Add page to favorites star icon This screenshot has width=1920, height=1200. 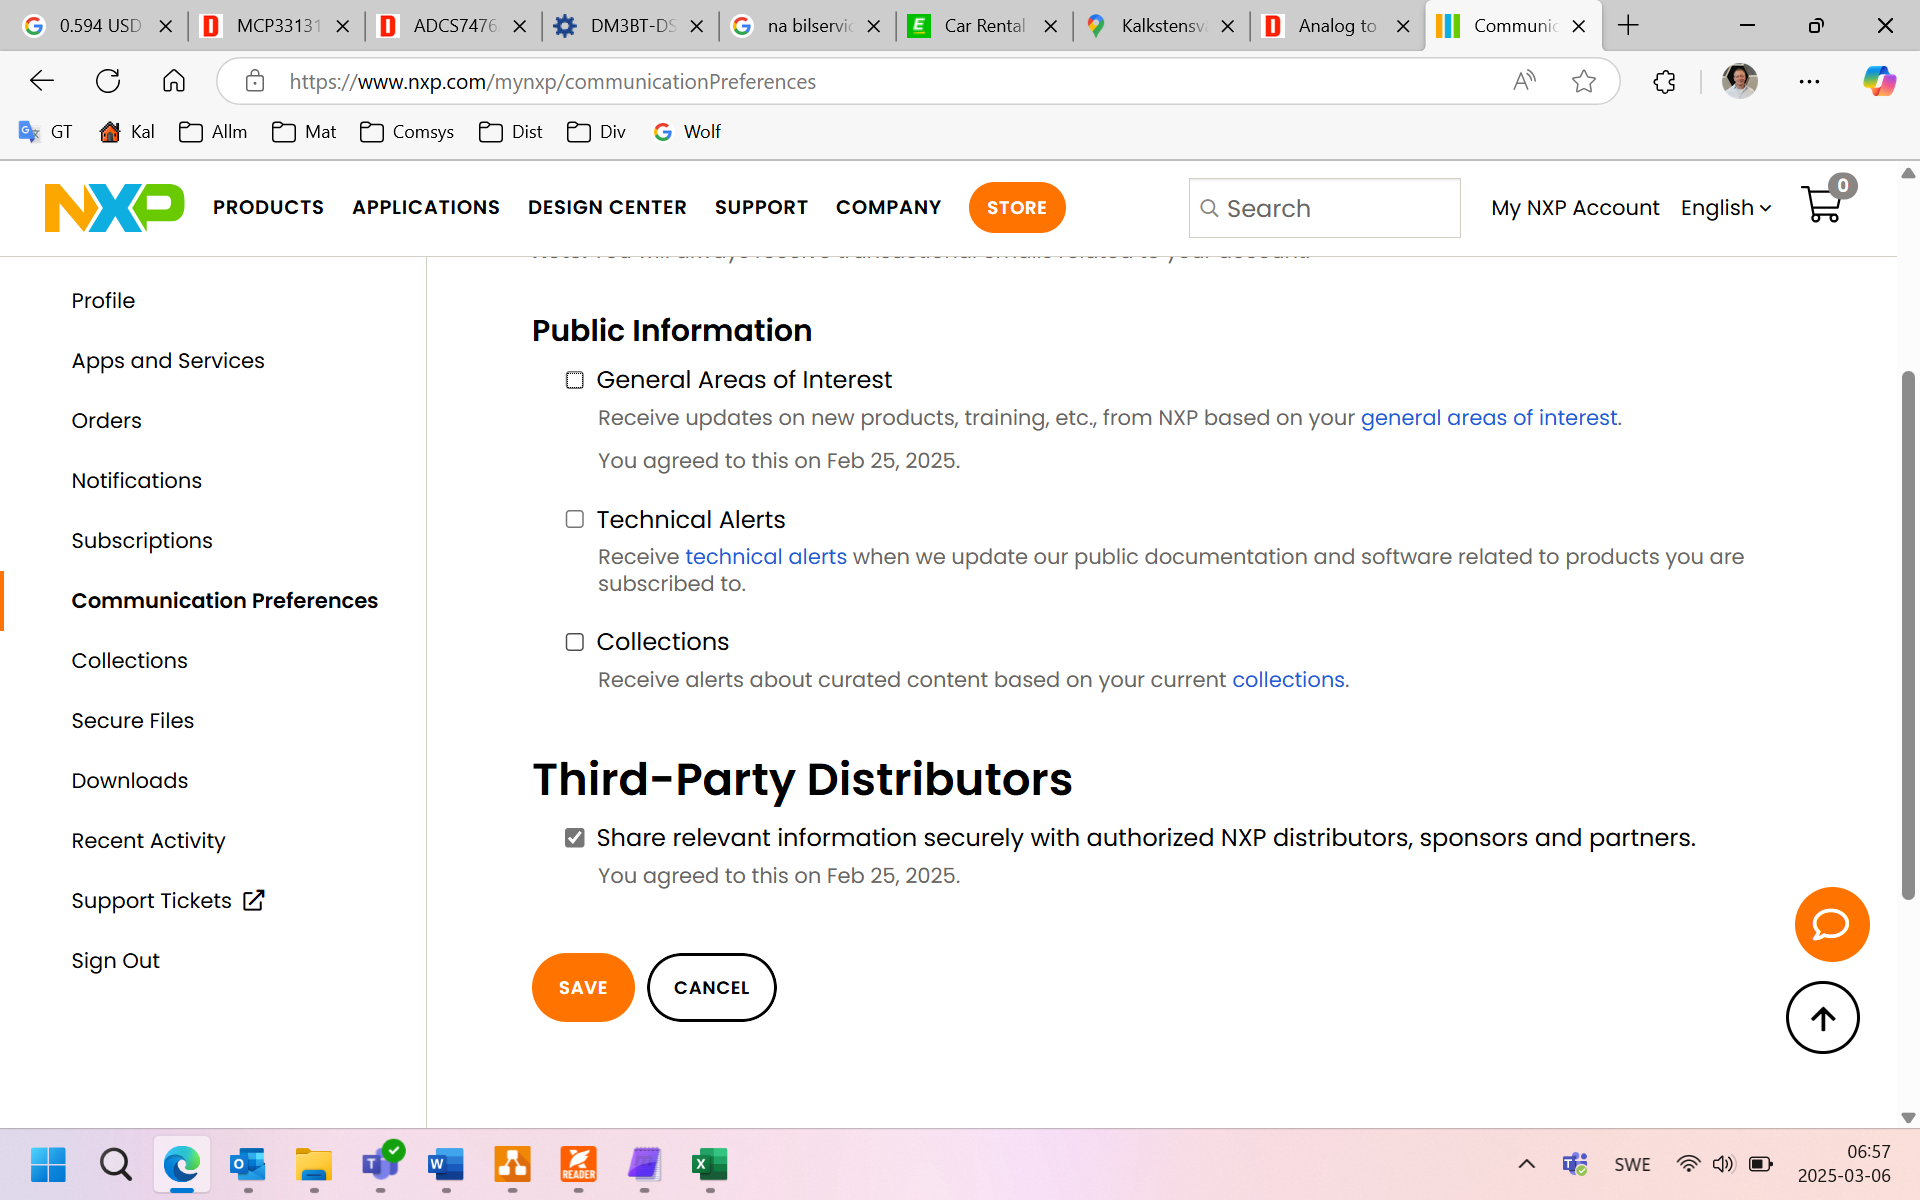[x=1583, y=82]
